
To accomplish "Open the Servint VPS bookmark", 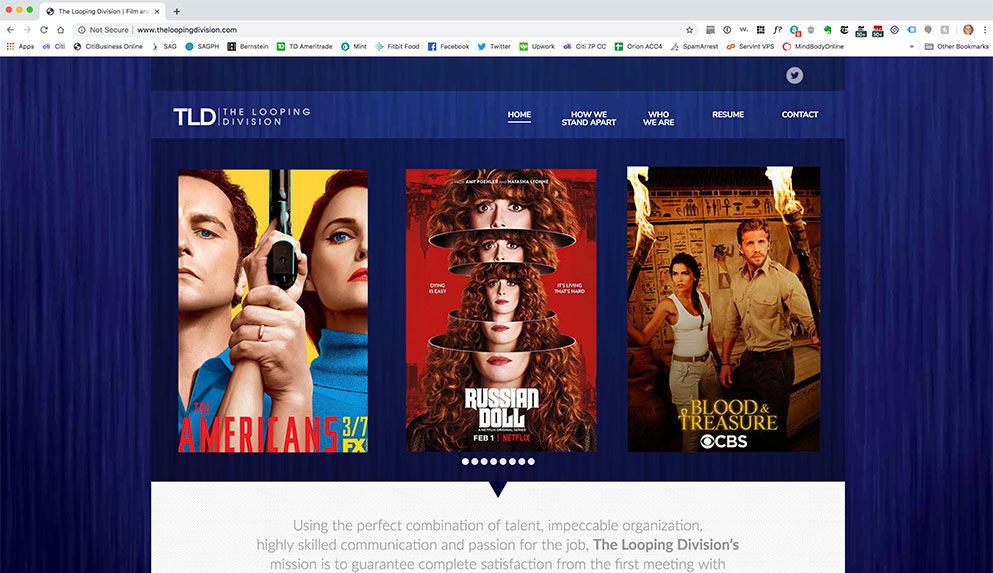I will (750, 46).
